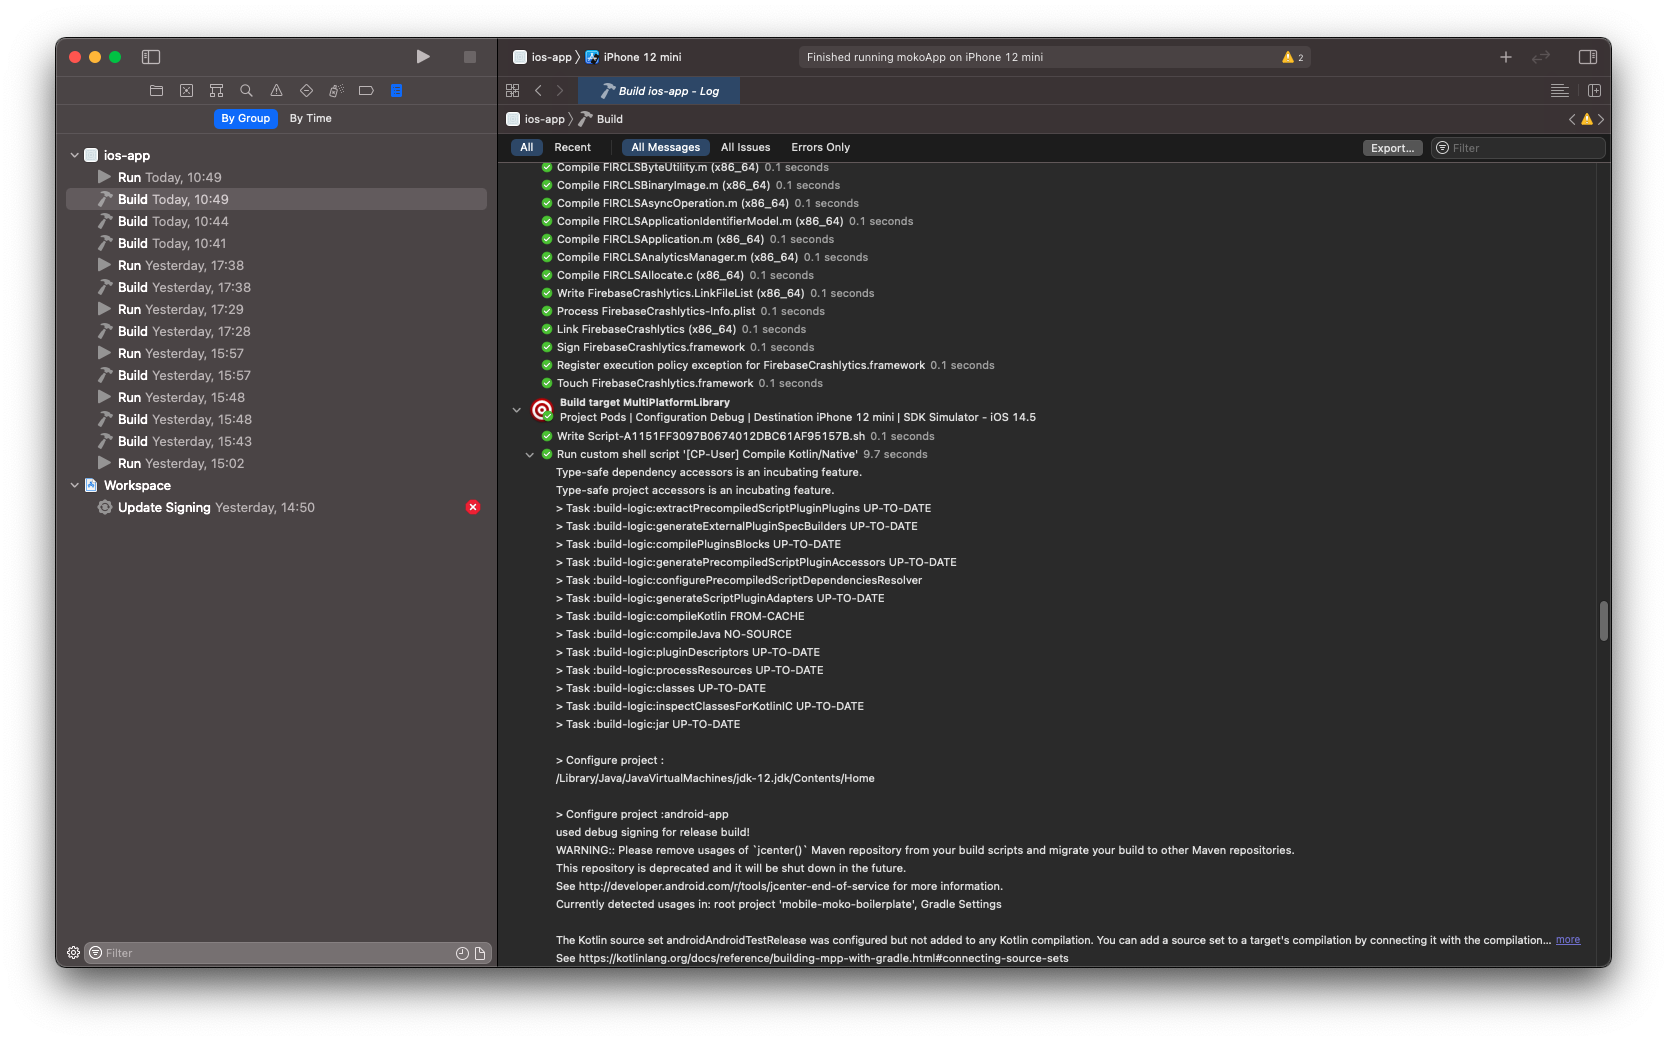Open the ios-app scheme selector
1667x1041 pixels.
click(542, 57)
